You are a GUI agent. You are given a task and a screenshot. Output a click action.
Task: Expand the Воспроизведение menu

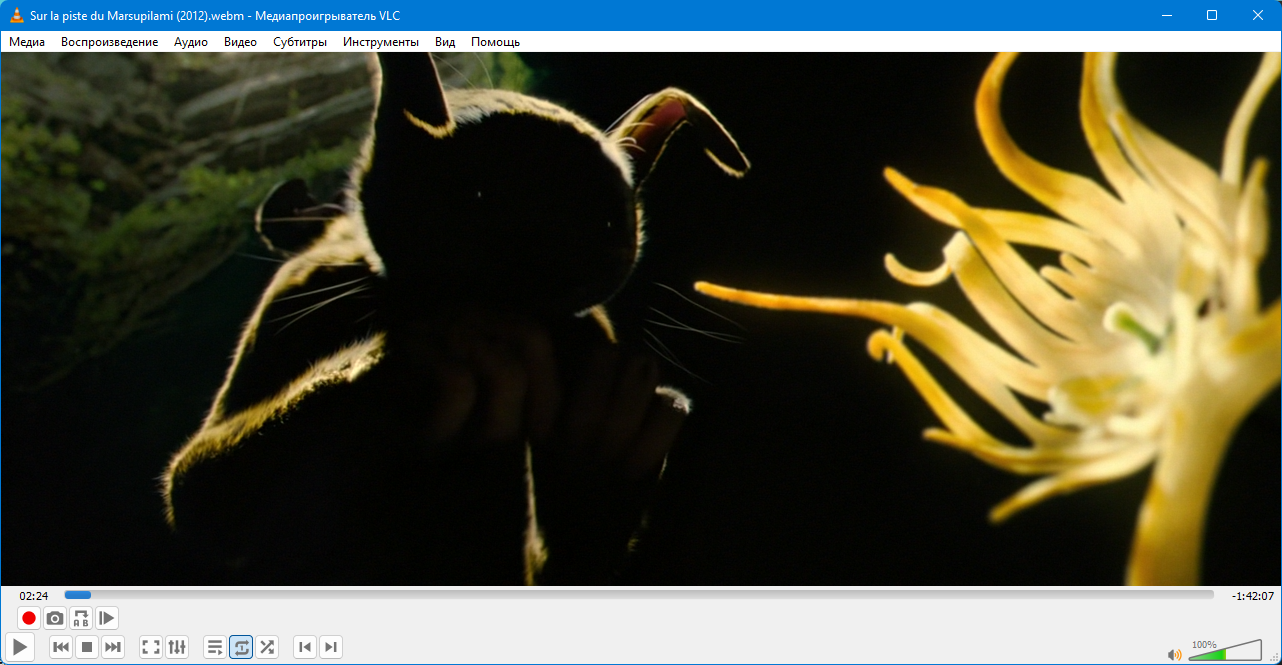[x=109, y=42]
